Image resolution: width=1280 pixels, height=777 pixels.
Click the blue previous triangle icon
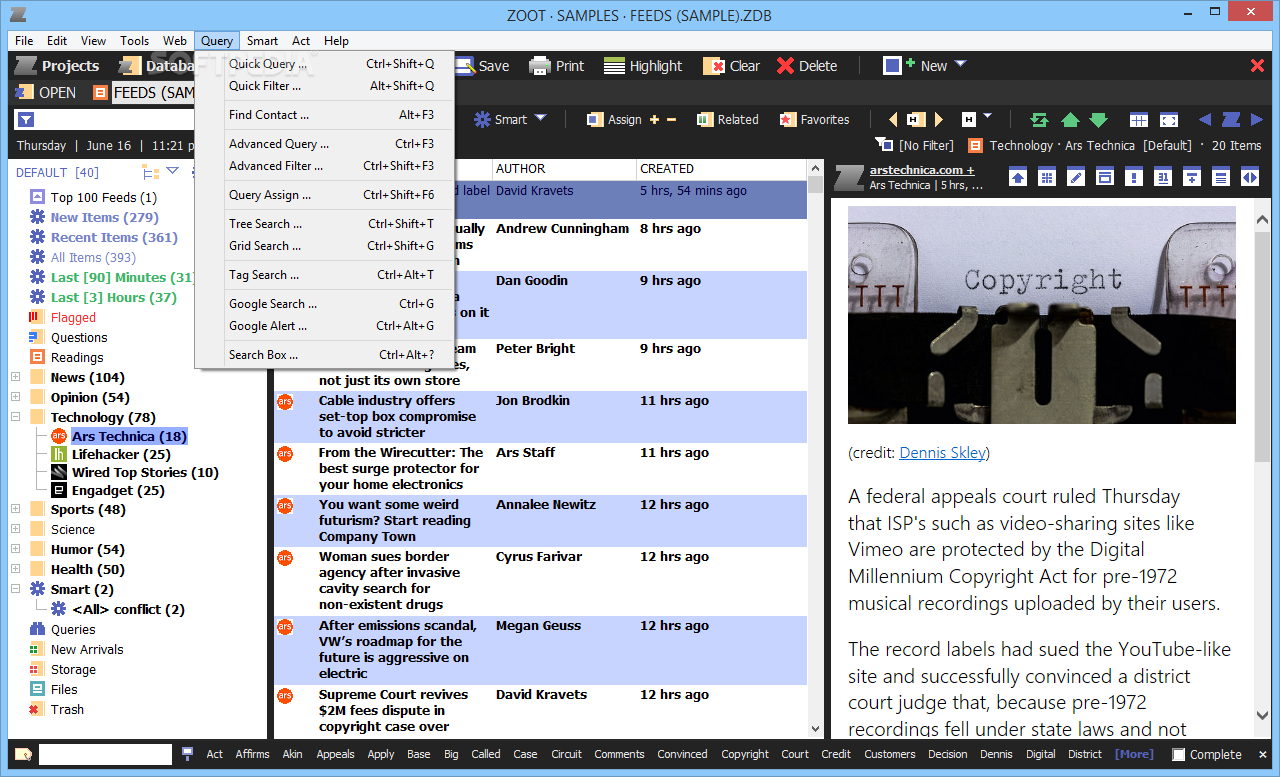pos(1205,119)
